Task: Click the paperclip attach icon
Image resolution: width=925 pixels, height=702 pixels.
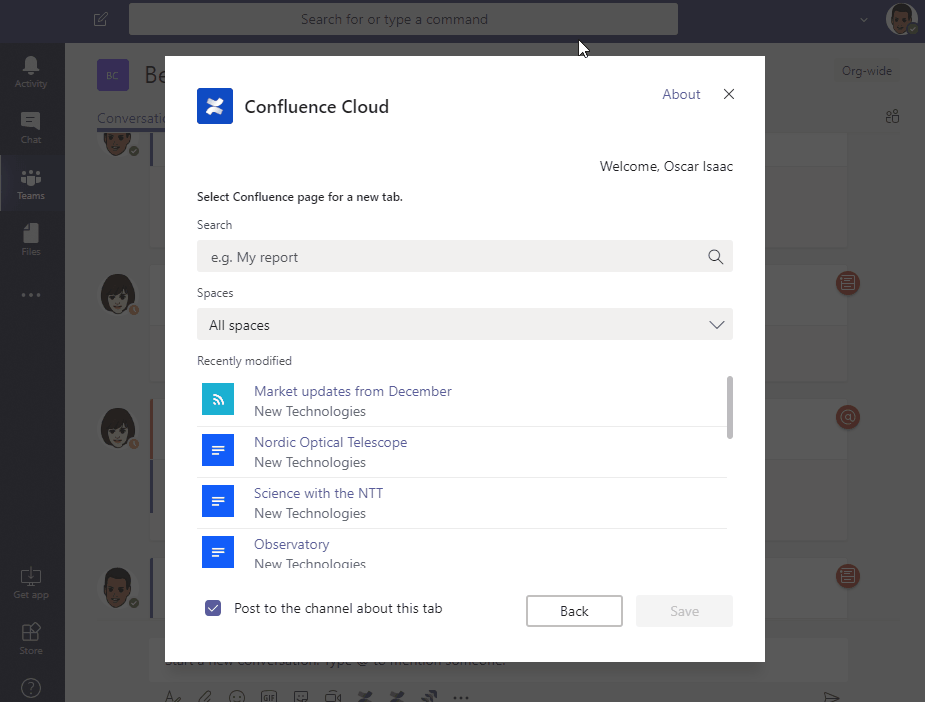Action: (205, 697)
